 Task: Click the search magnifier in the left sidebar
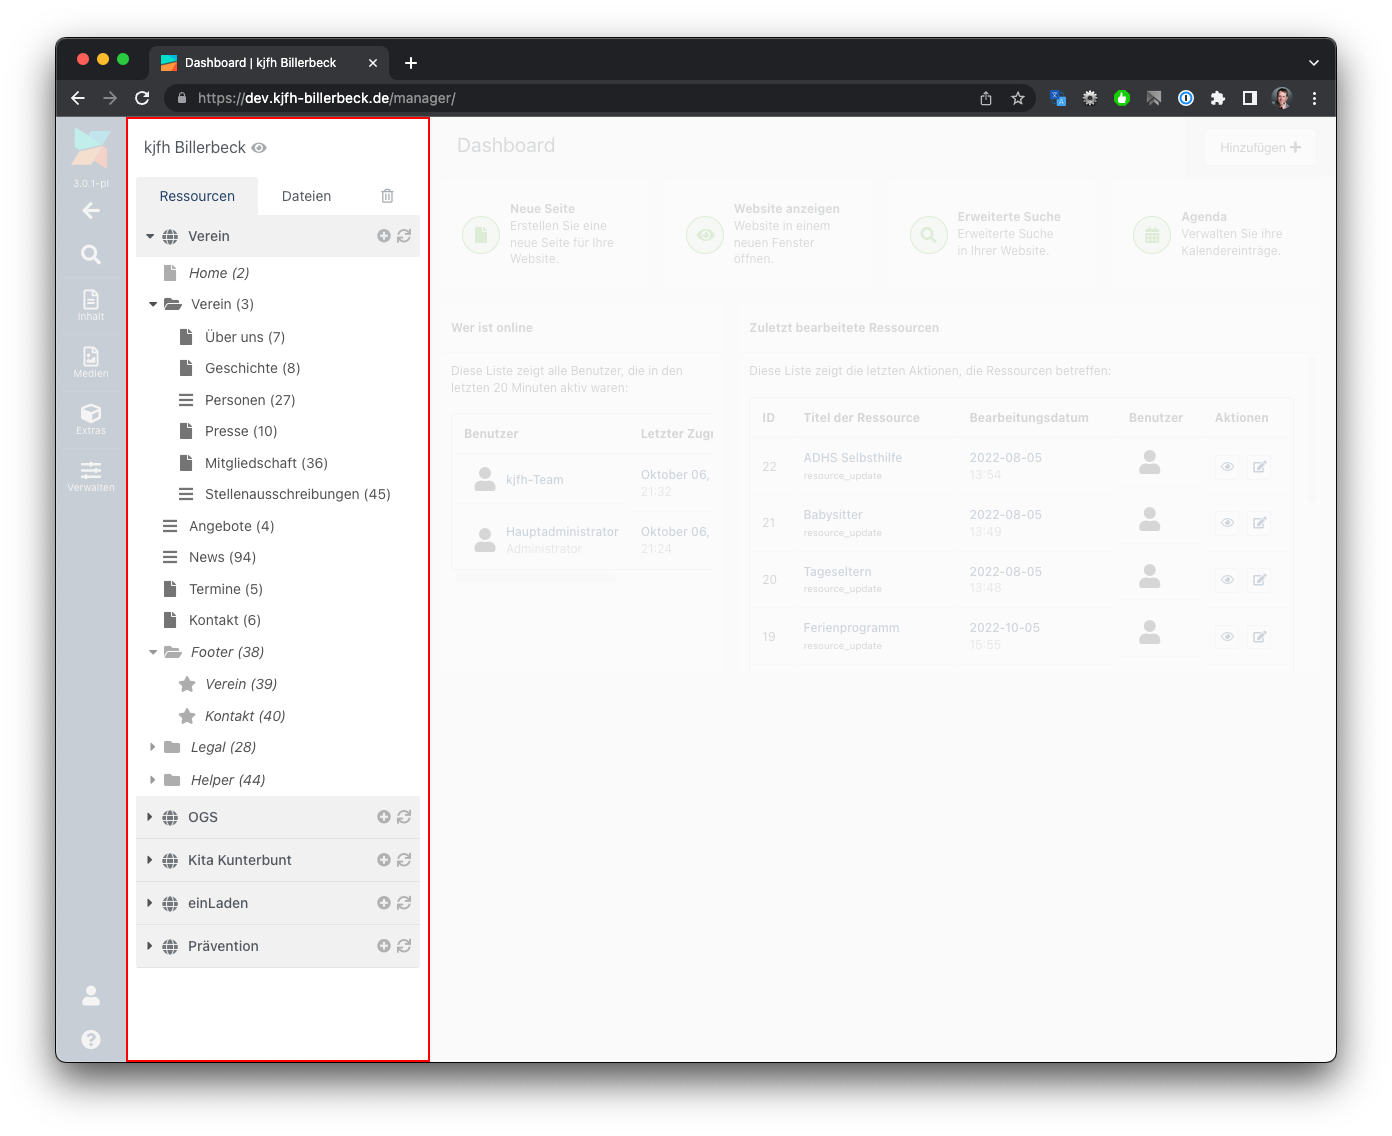(91, 255)
